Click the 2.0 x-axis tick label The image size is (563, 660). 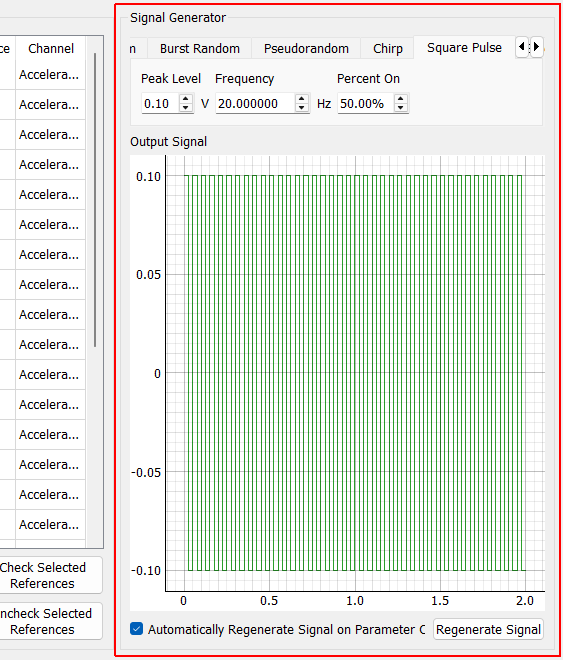(525, 601)
